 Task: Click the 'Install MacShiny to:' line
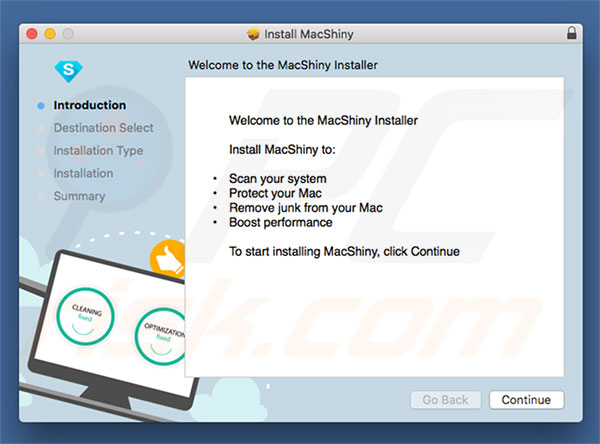pyautogui.click(x=282, y=149)
